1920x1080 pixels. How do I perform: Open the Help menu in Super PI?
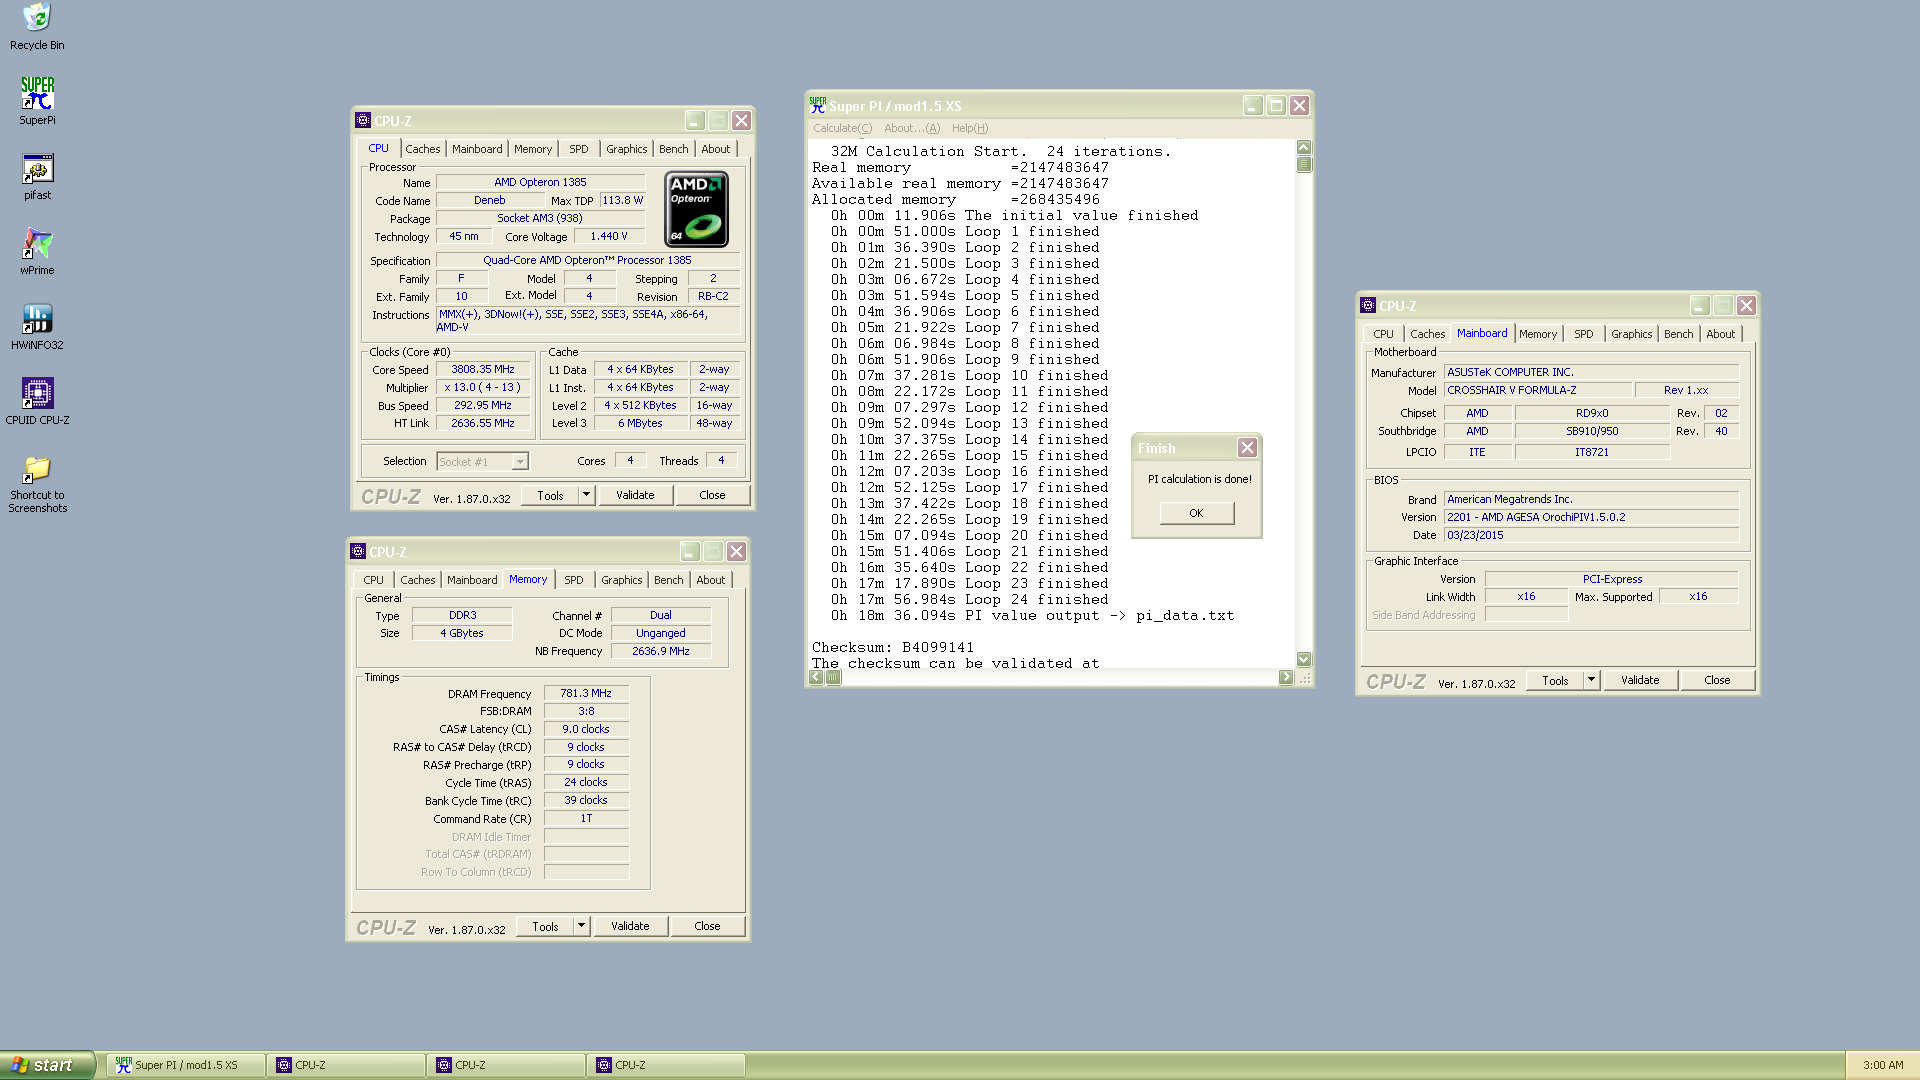[x=969, y=128]
